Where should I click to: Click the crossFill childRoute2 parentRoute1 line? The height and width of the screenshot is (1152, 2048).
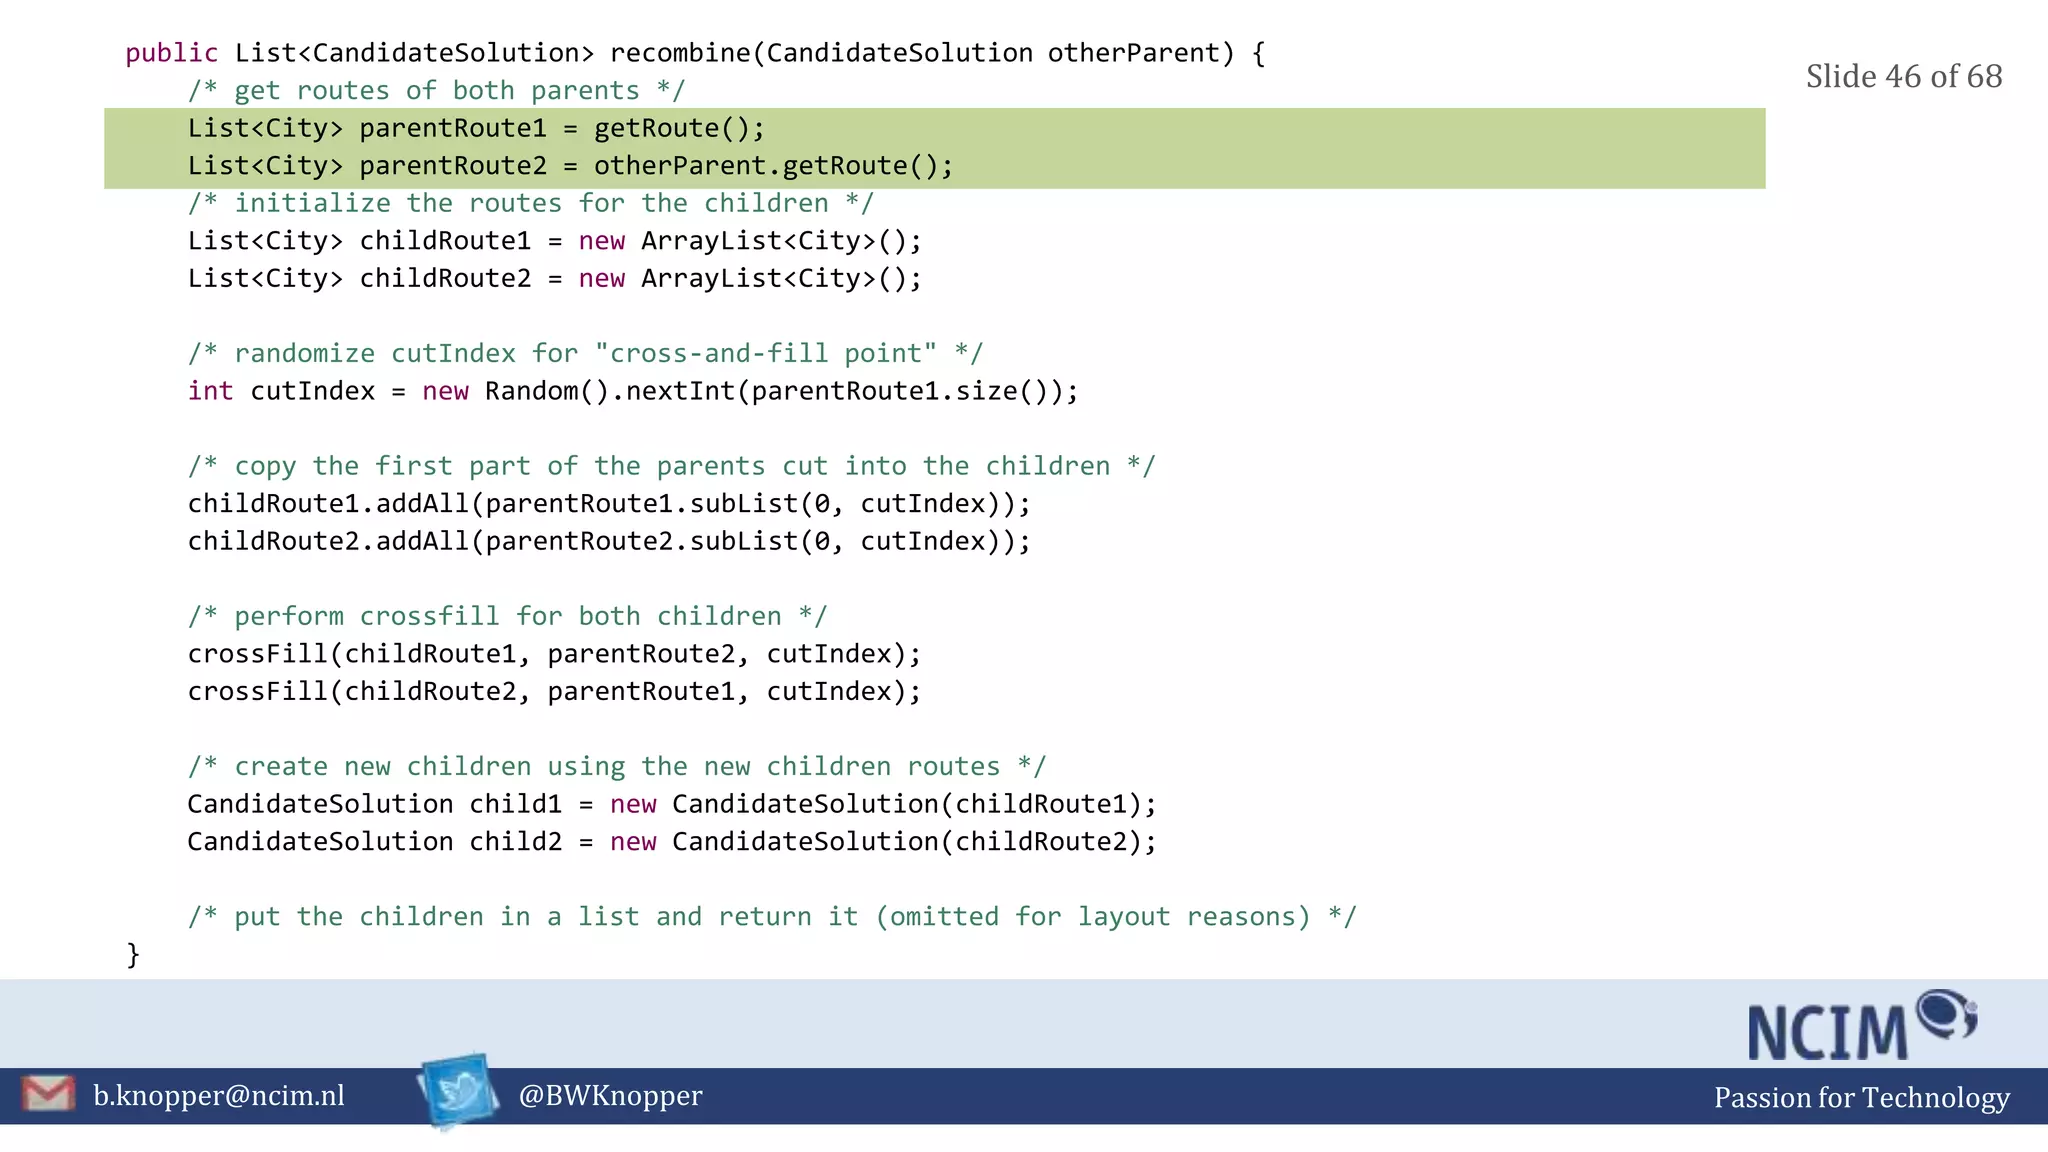(554, 692)
